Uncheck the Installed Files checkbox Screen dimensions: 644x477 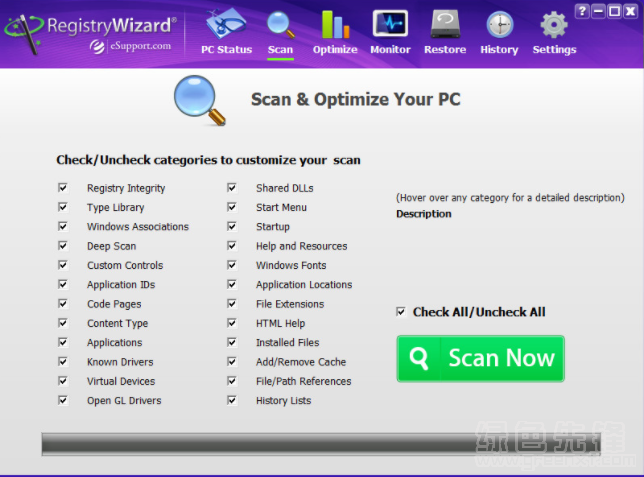point(232,342)
